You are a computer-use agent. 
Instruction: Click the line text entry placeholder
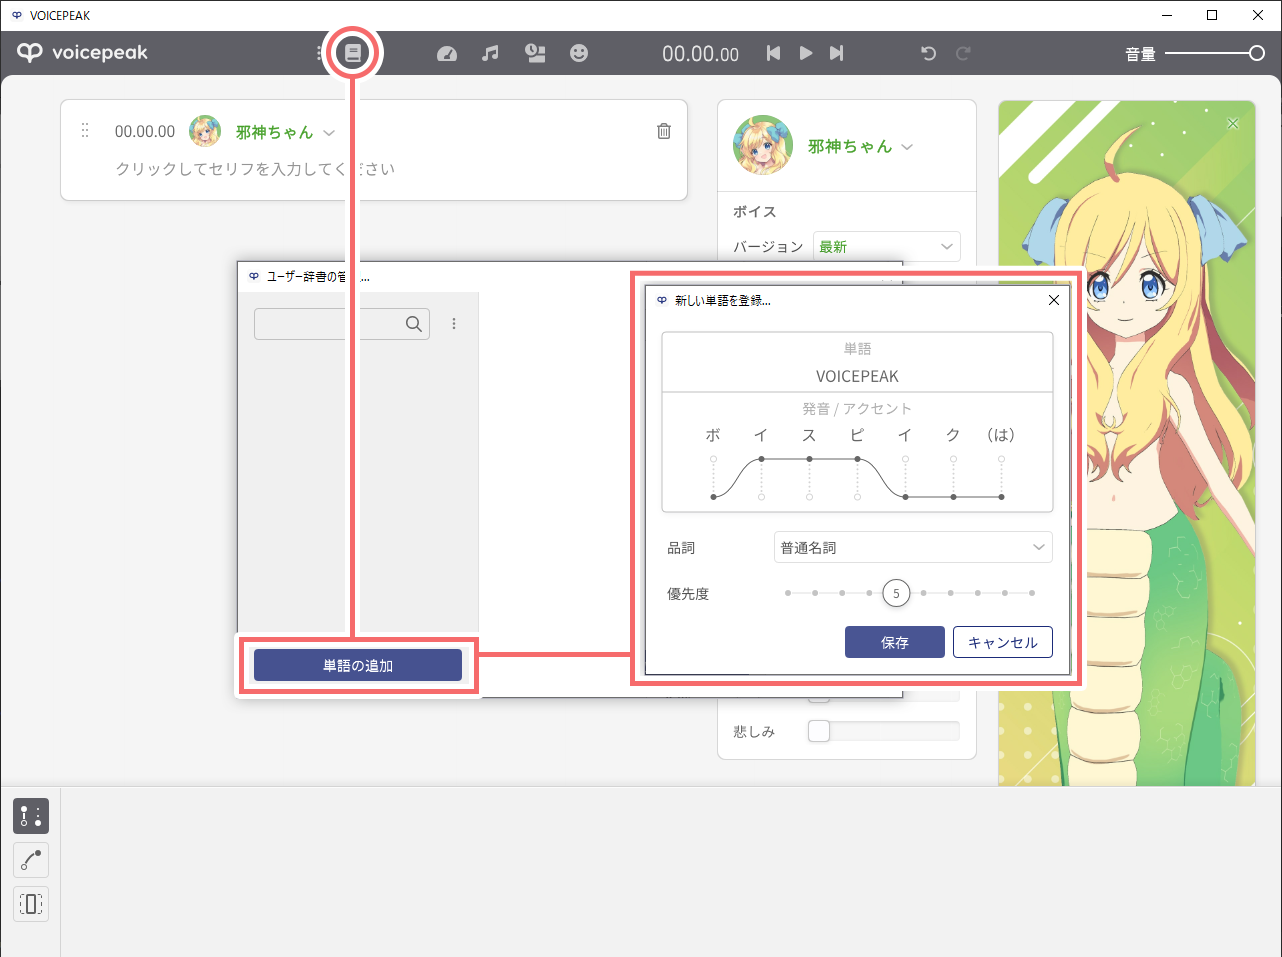pos(255,169)
